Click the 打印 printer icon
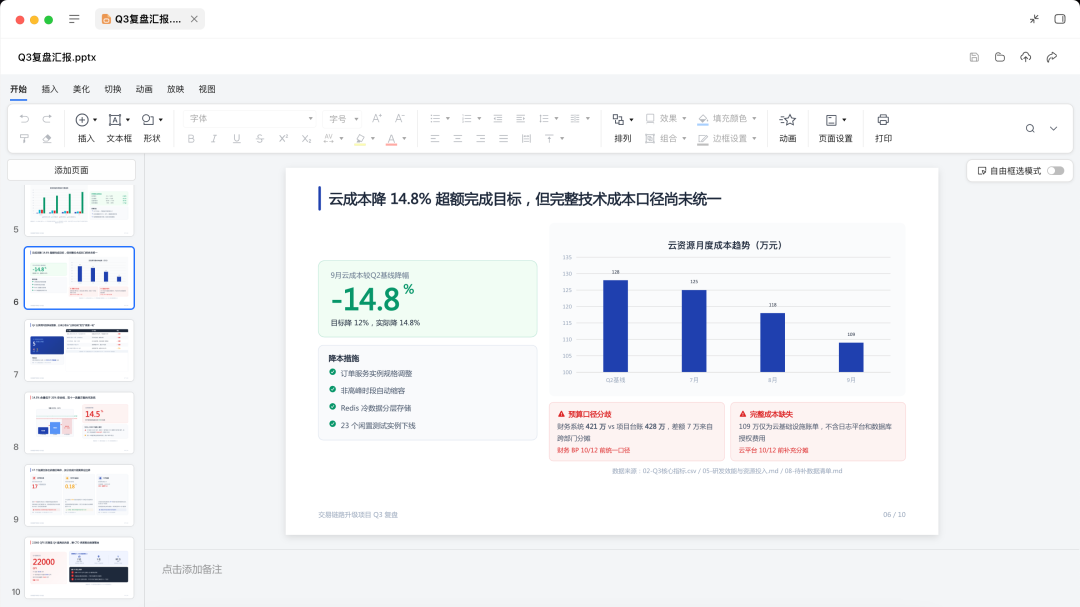Screen dimensions: 1080x607 coord(883,120)
